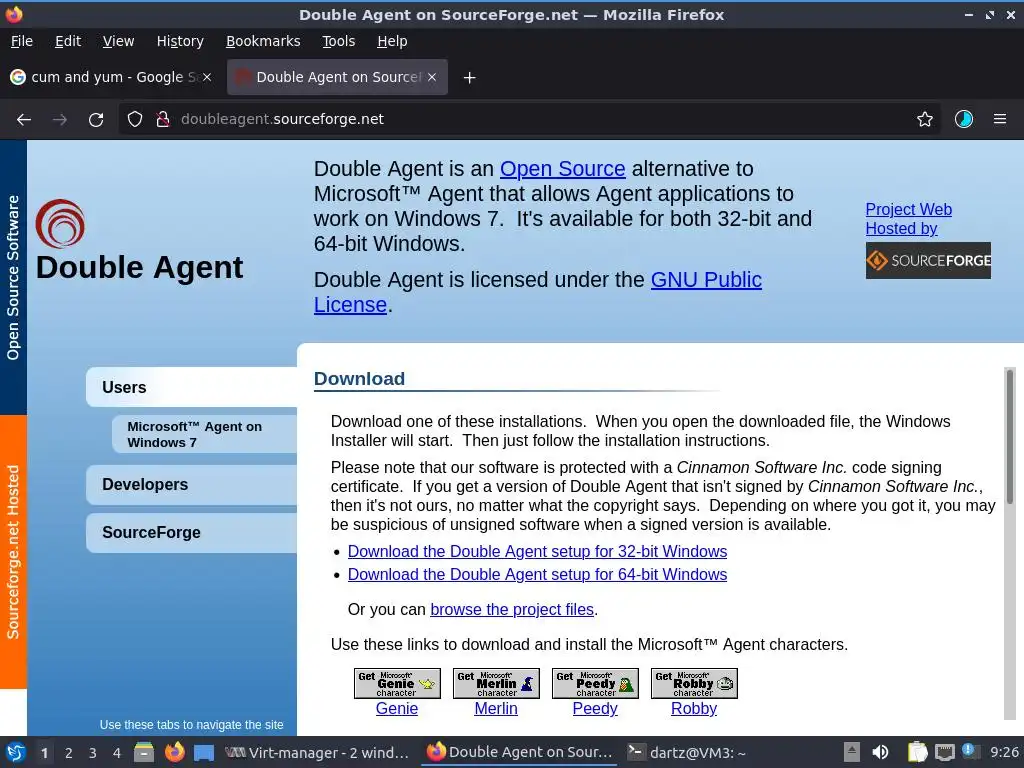Click the Robby text link

[694, 709]
